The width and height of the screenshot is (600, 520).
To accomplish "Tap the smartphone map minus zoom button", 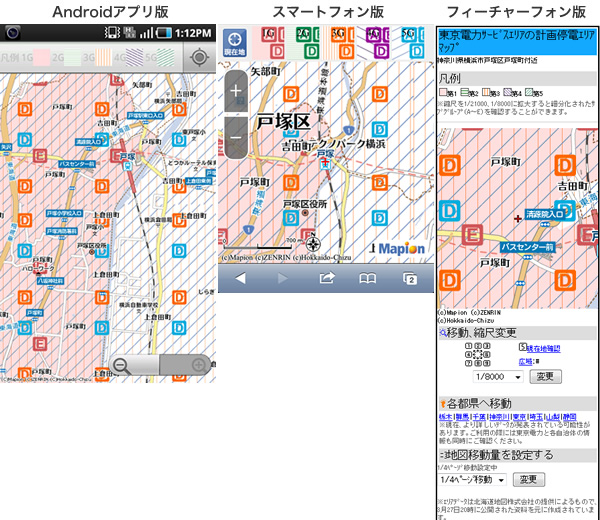I will (x=236, y=138).
